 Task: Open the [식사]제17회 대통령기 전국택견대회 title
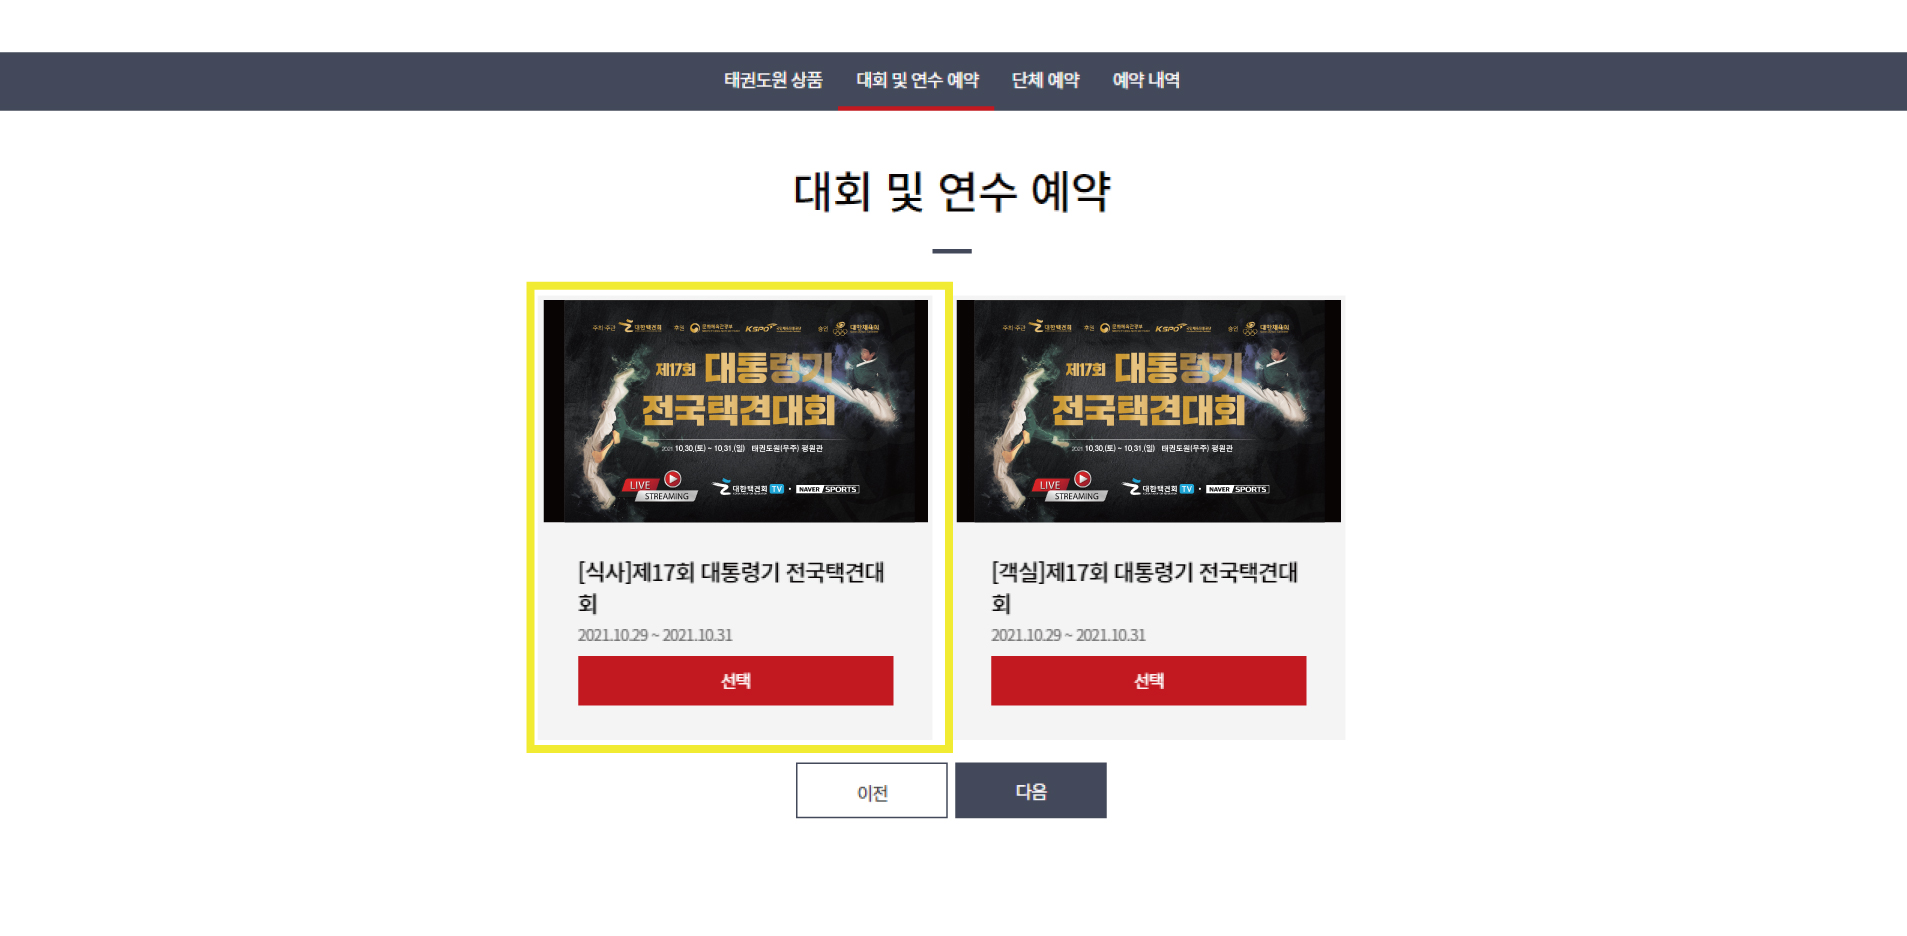coord(731,587)
